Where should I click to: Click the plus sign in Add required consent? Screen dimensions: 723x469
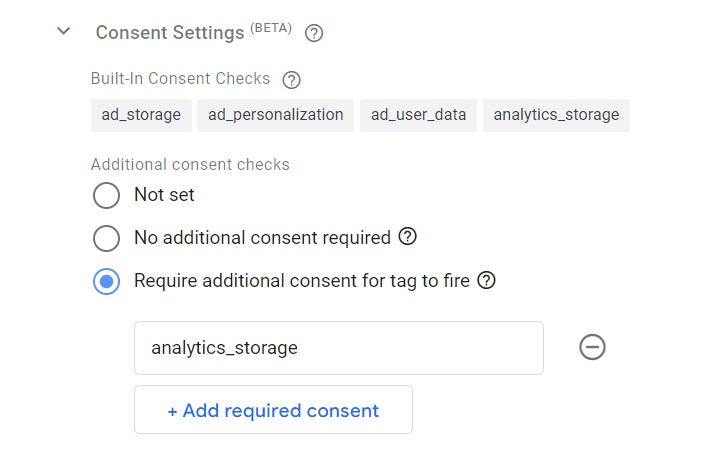(172, 411)
